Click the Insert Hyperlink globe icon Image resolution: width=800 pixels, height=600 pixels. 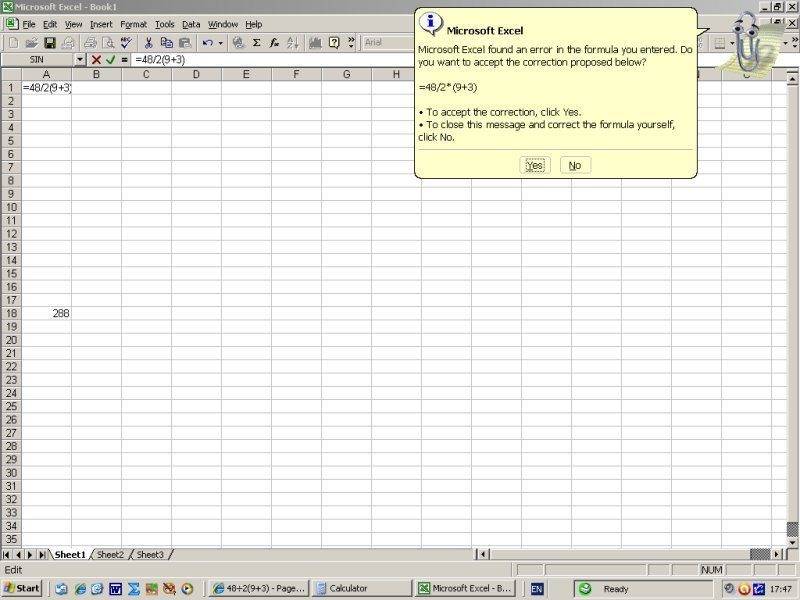(x=238, y=43)
